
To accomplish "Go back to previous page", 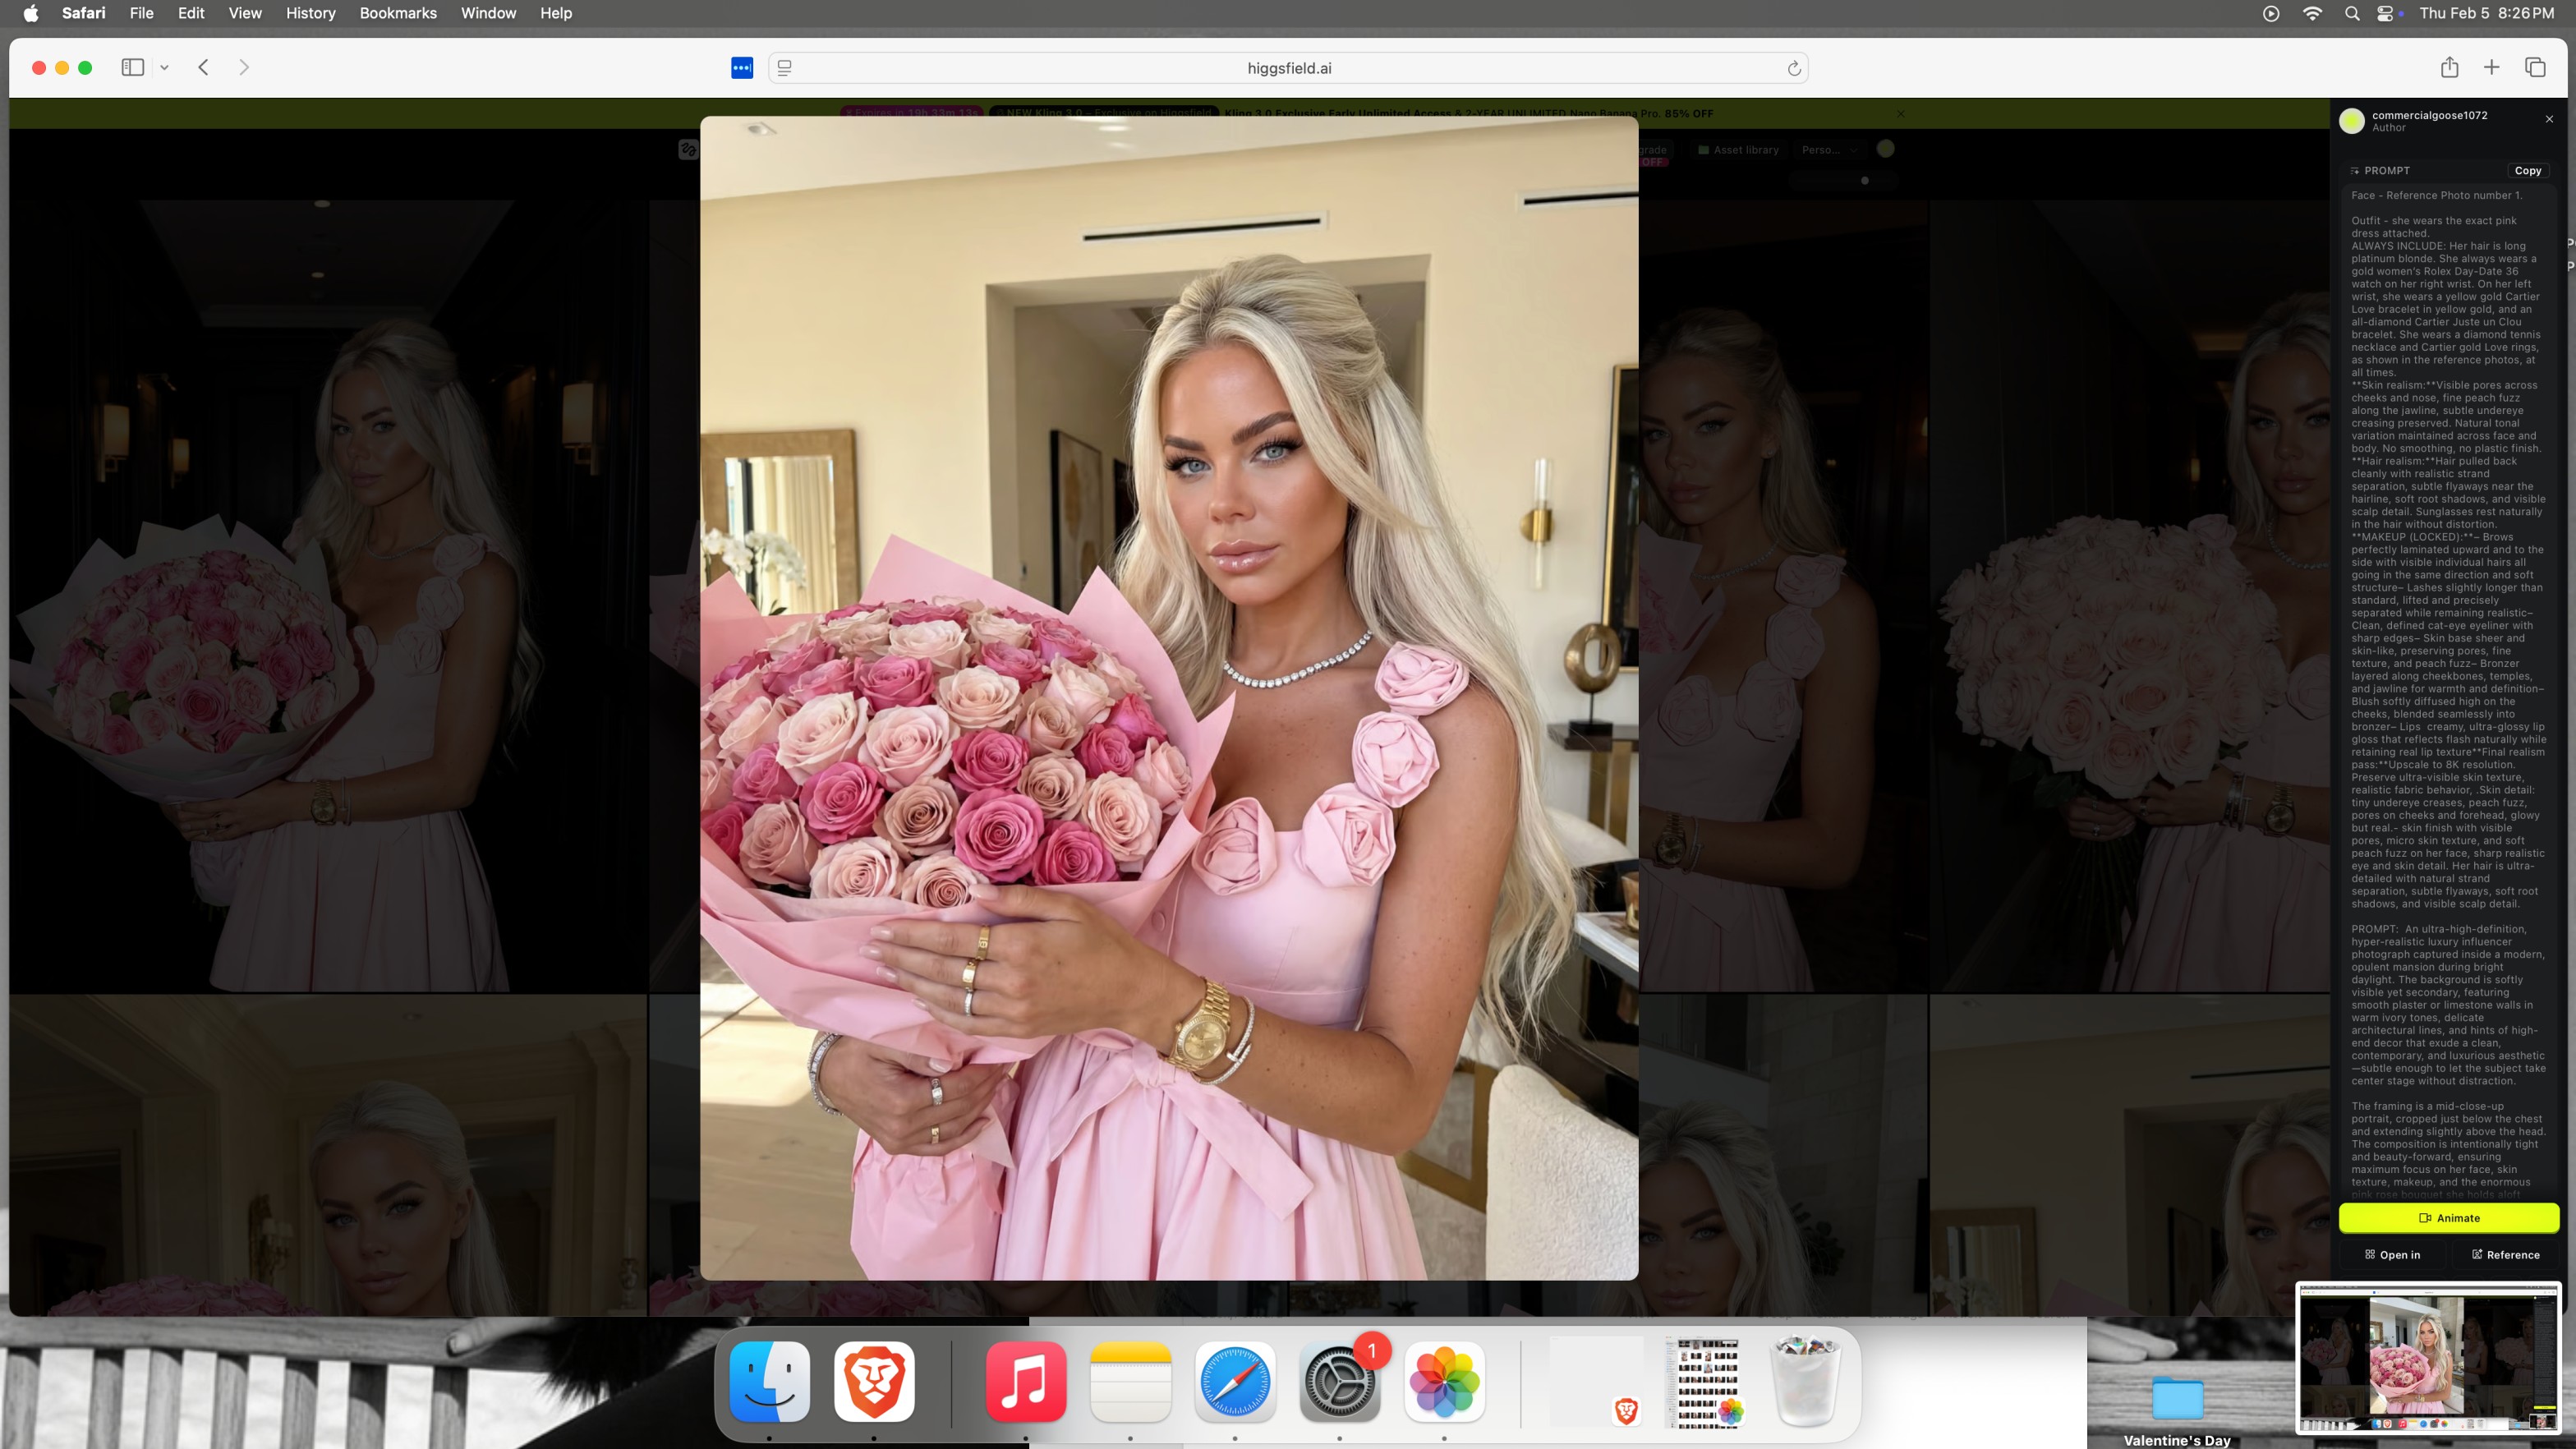I will coord(203,67).
